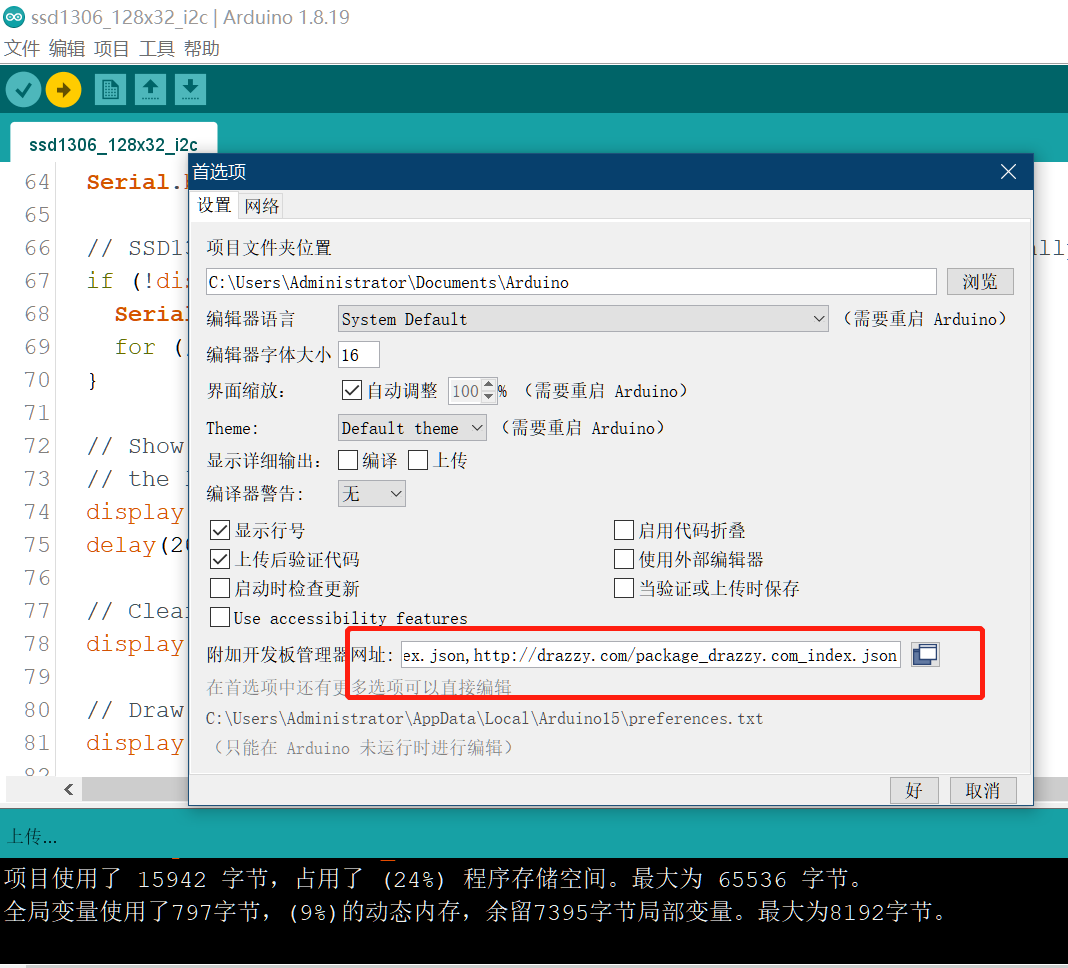Enable 启动时检查更新 checkbox
The height and width of the screenshot is (968, 1068).
point(220,588)
